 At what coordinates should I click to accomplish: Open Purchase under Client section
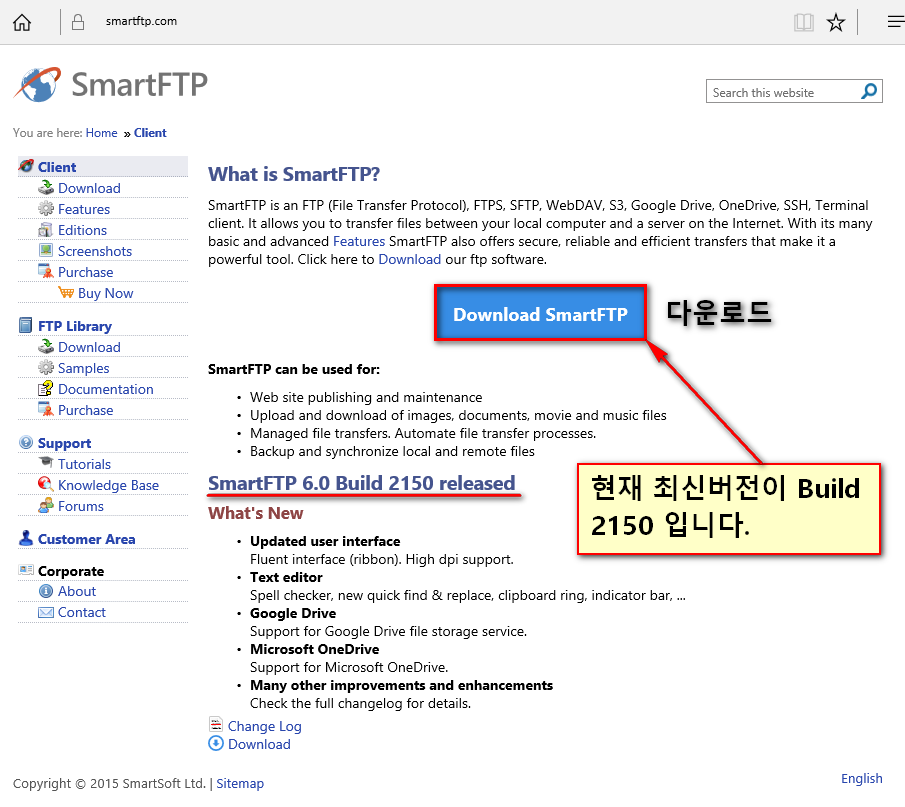point(85,272)
